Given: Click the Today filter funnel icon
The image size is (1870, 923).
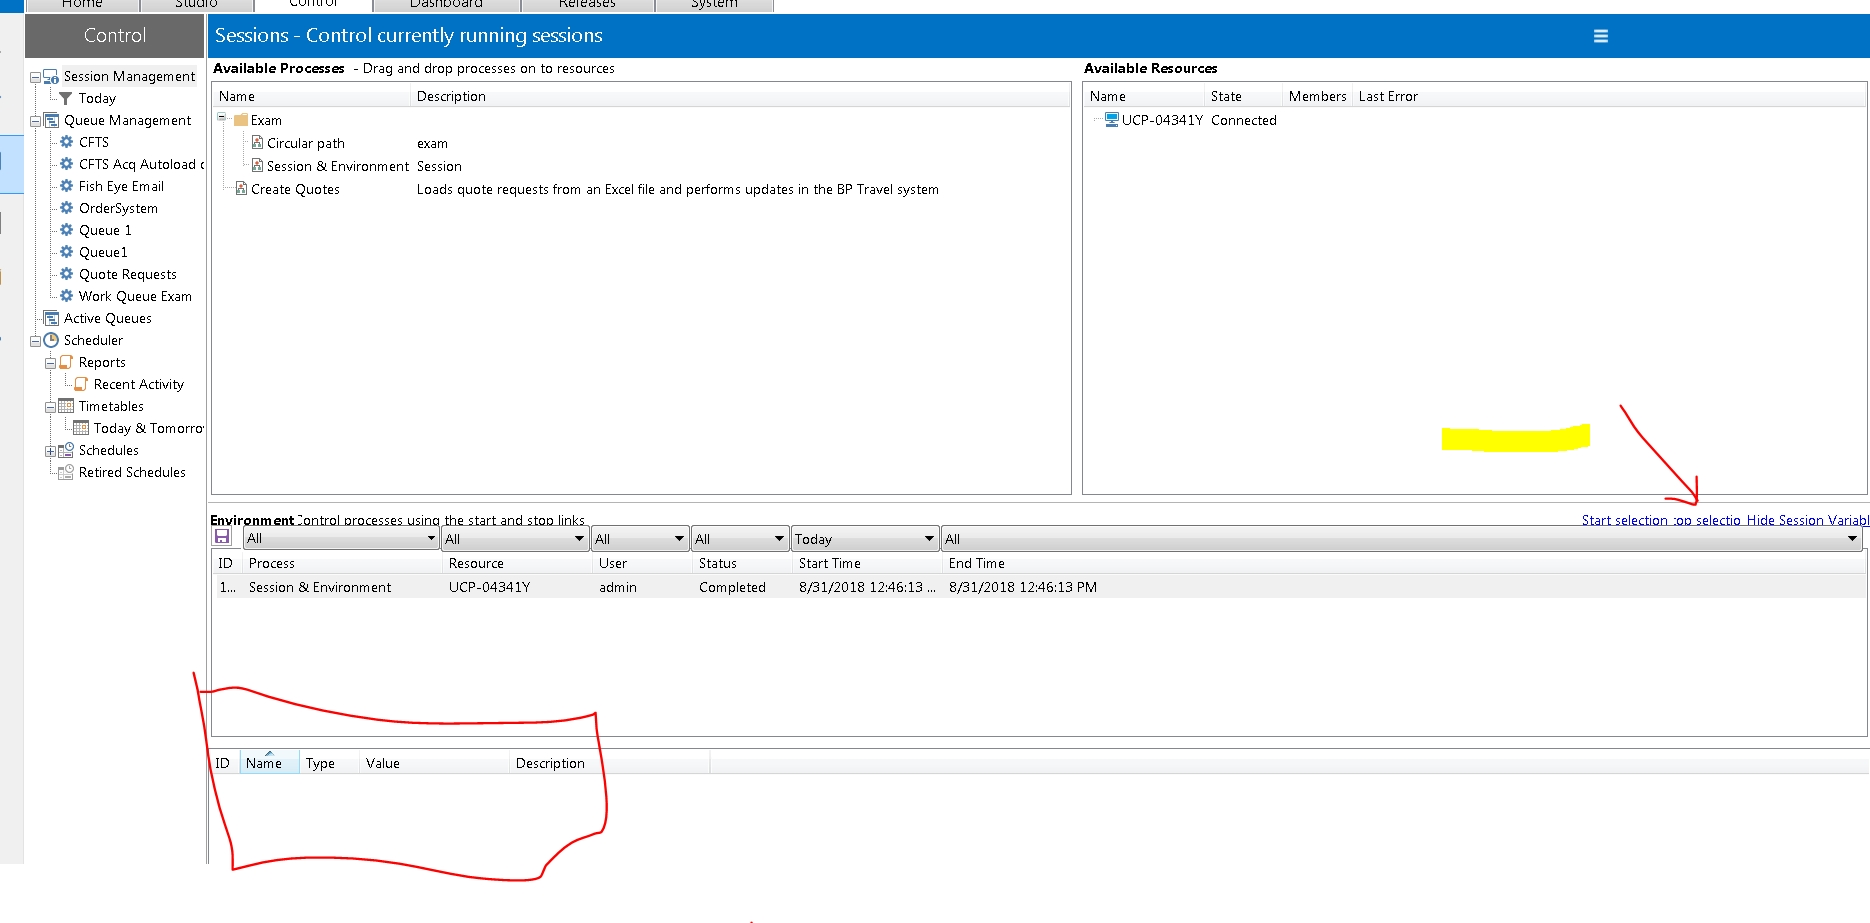Looking at the screenshot, I should coord(66,98).
